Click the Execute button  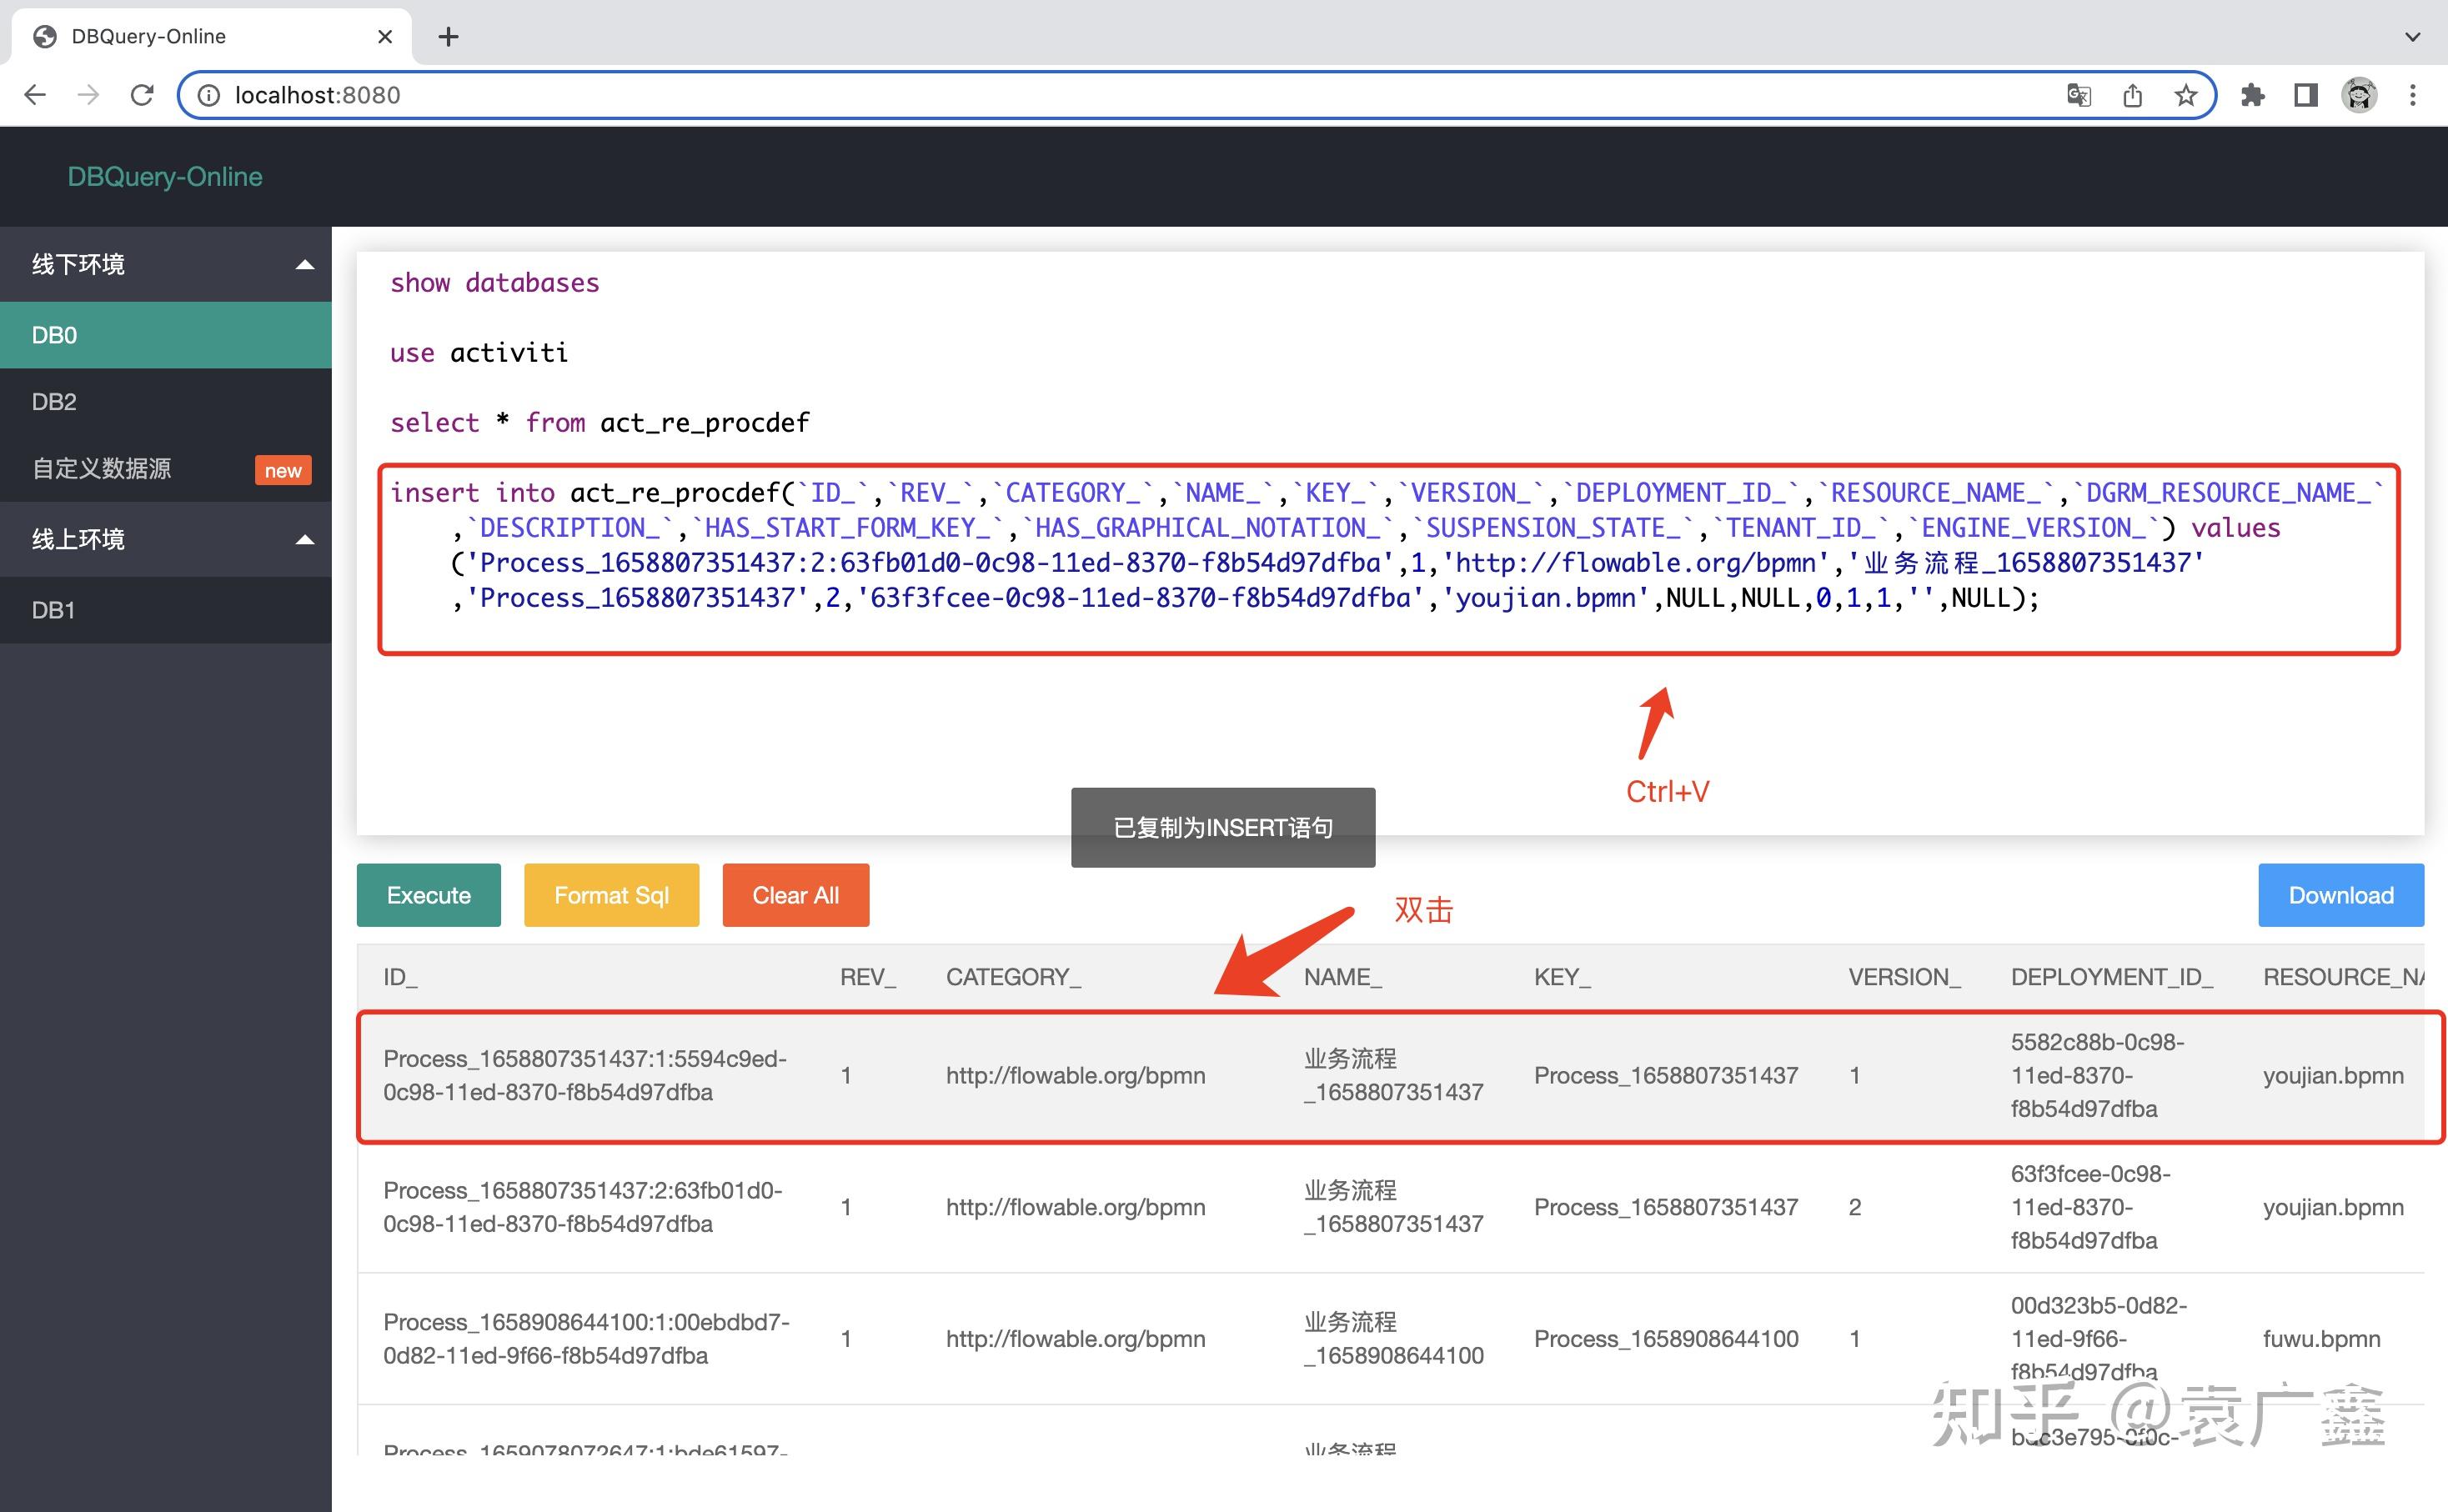click(x=428, y=895)
